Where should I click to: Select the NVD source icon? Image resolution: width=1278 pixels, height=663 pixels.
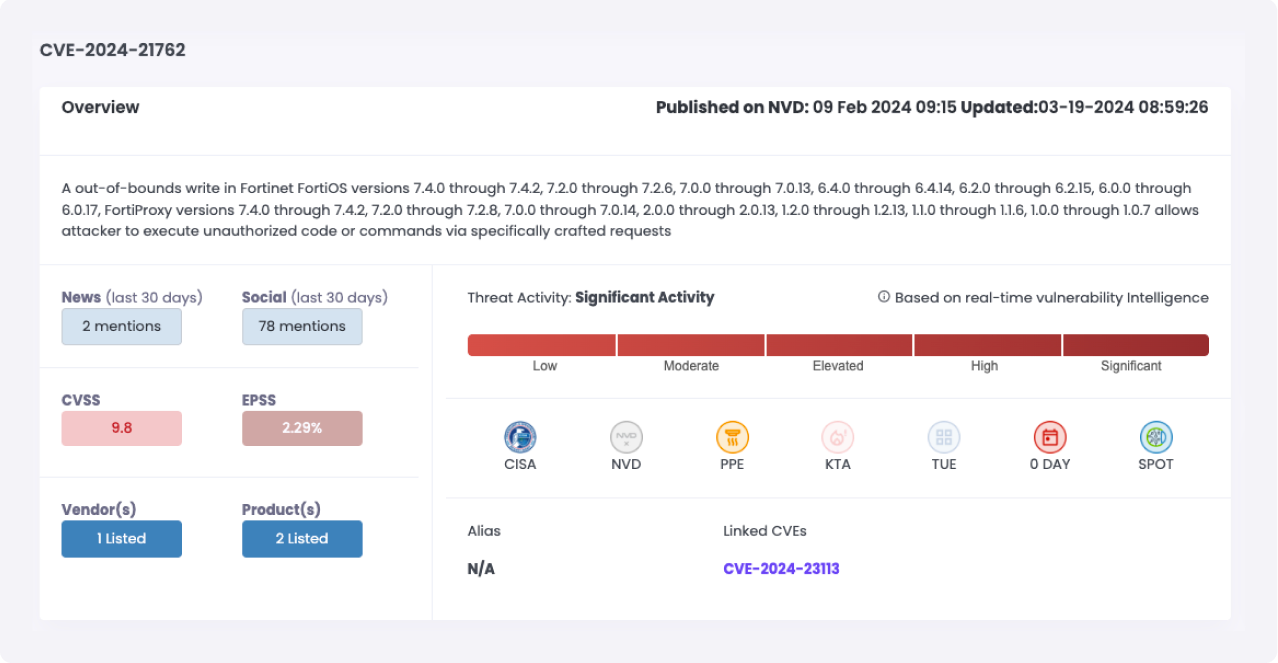(x=626, y=437)
